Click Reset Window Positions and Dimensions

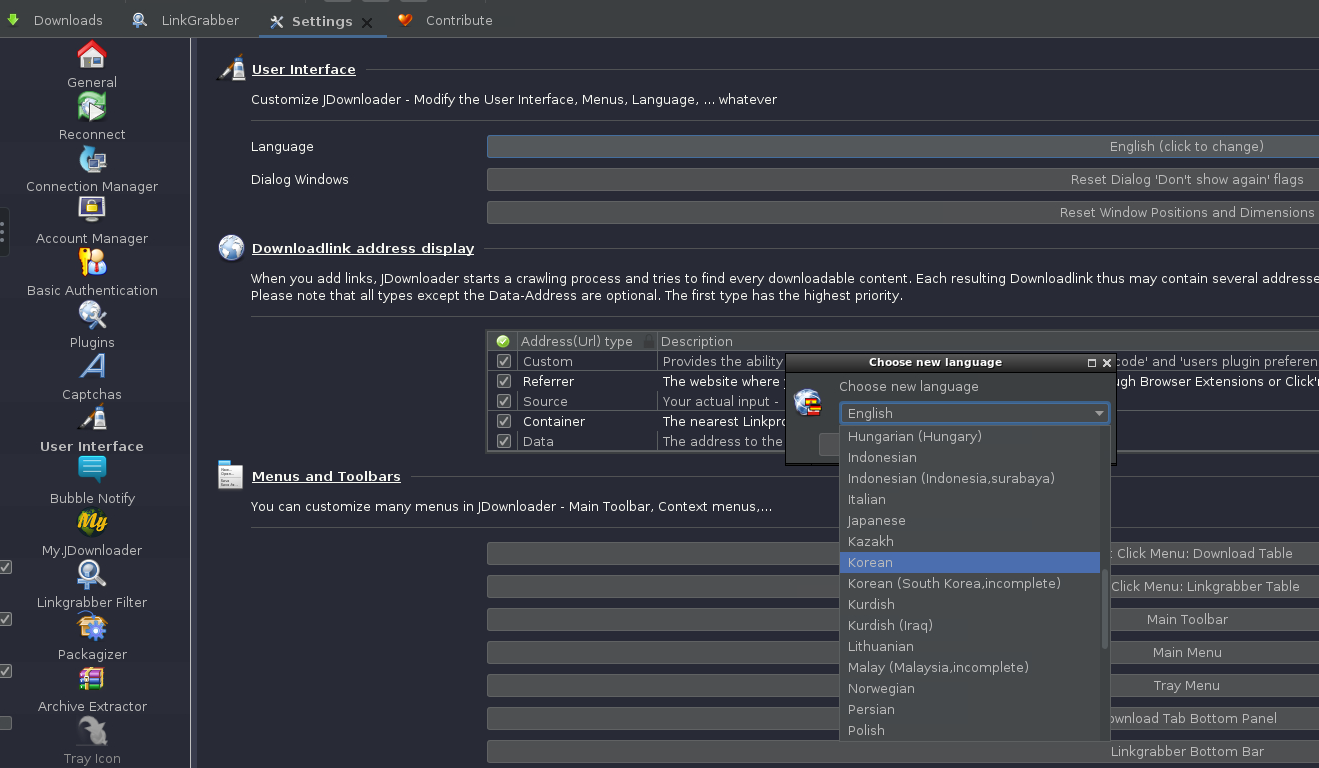(x=903, y=212)
